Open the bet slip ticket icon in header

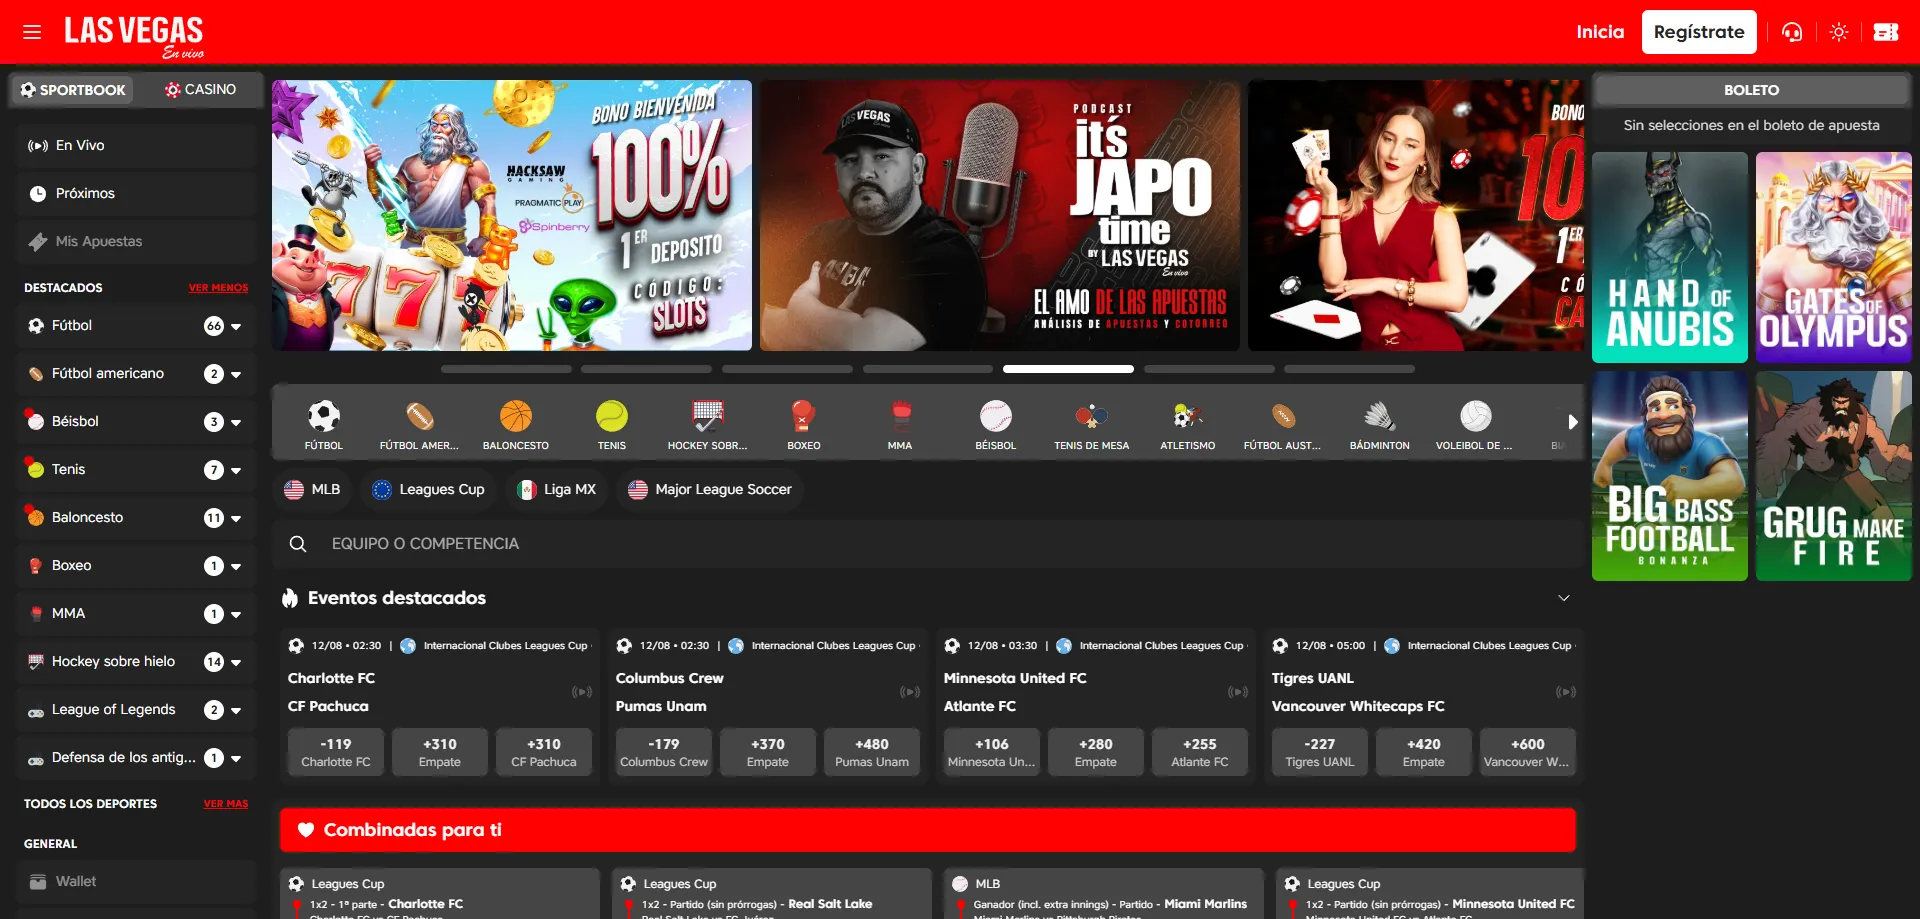[x=1885, y=32]
